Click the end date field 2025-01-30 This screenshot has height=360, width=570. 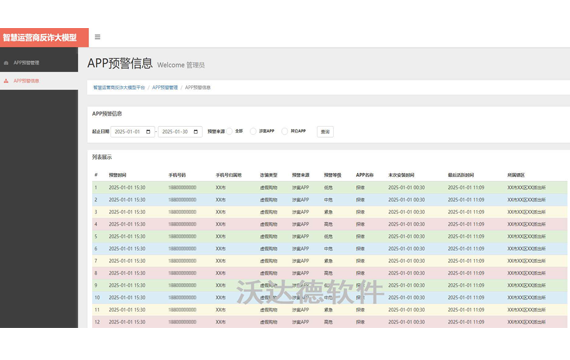tap(180, 132)
